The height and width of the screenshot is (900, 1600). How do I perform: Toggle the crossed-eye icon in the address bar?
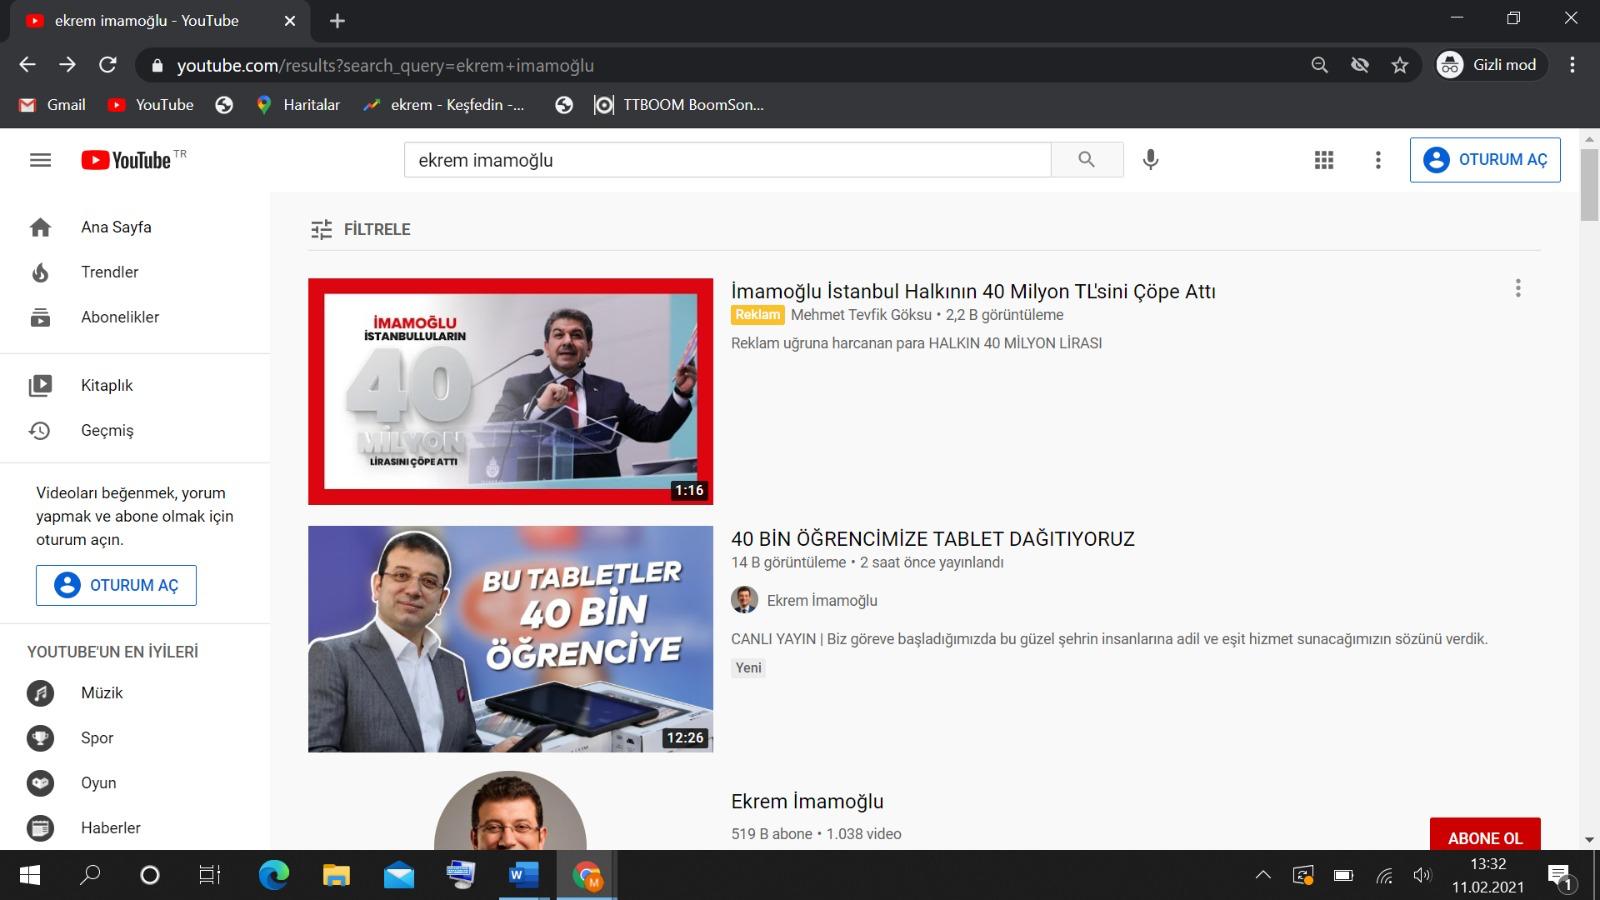point(1359,64)
